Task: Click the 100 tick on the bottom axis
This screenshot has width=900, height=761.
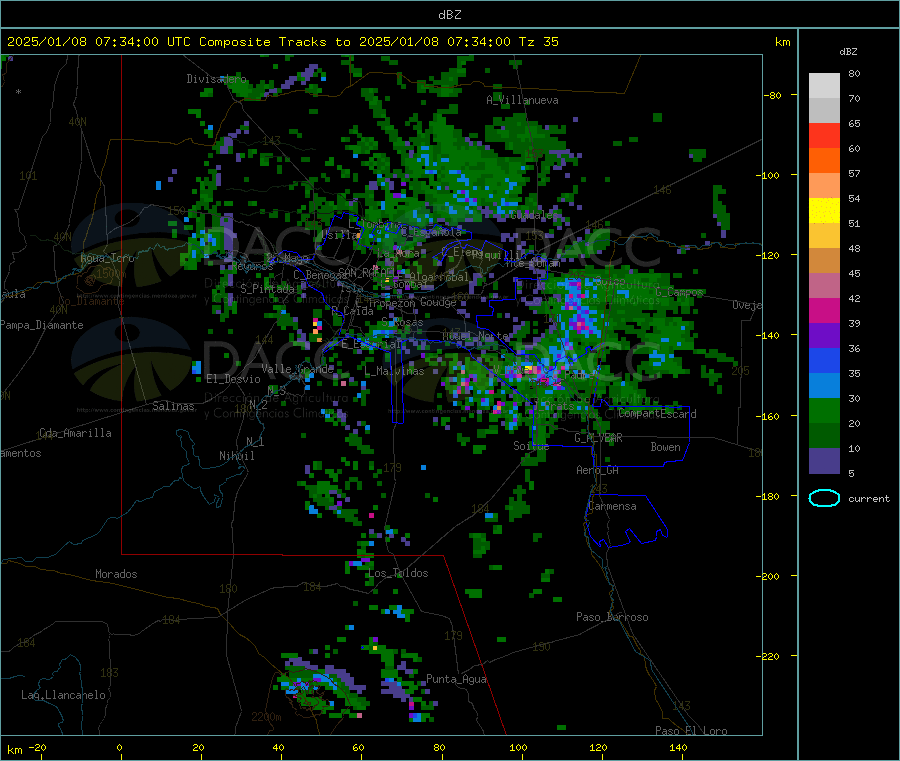Action: (518, 748)
